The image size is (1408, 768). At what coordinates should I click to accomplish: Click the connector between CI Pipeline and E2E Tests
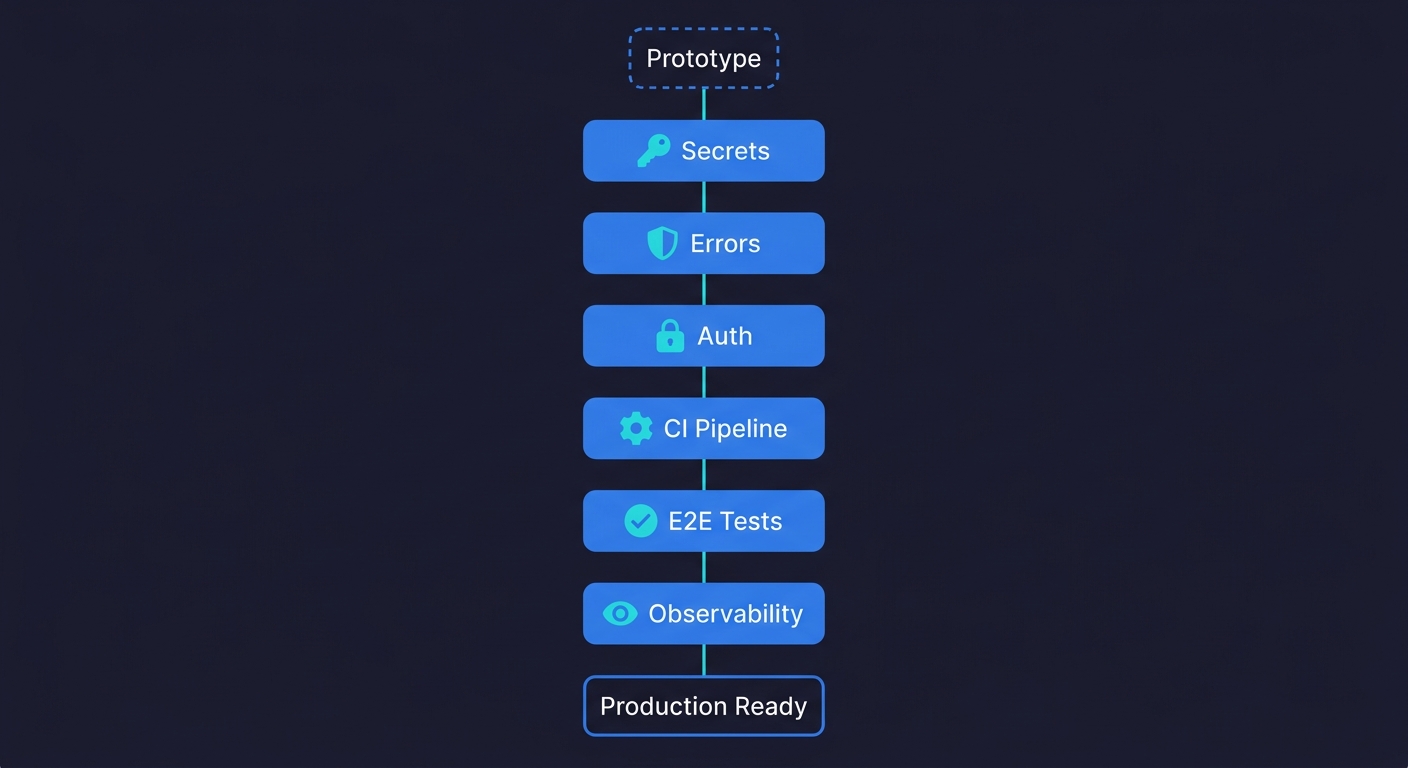click(704, 474)
